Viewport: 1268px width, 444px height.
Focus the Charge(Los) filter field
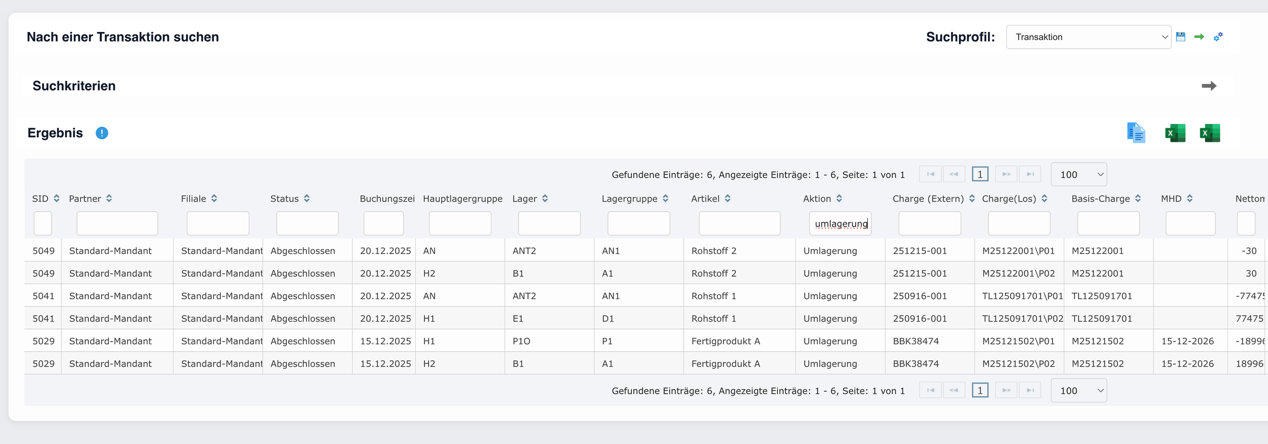pos(1019,223)
